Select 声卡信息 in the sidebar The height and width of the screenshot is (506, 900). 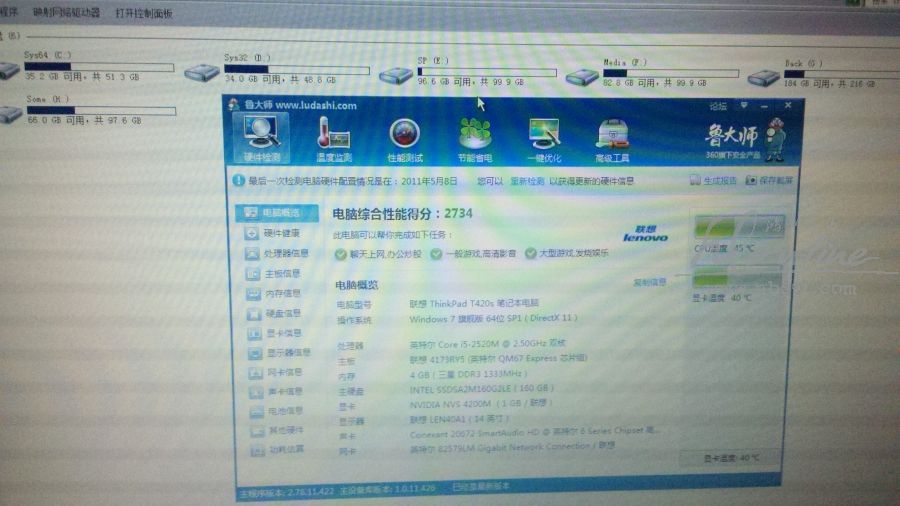(x=277, y=392)
